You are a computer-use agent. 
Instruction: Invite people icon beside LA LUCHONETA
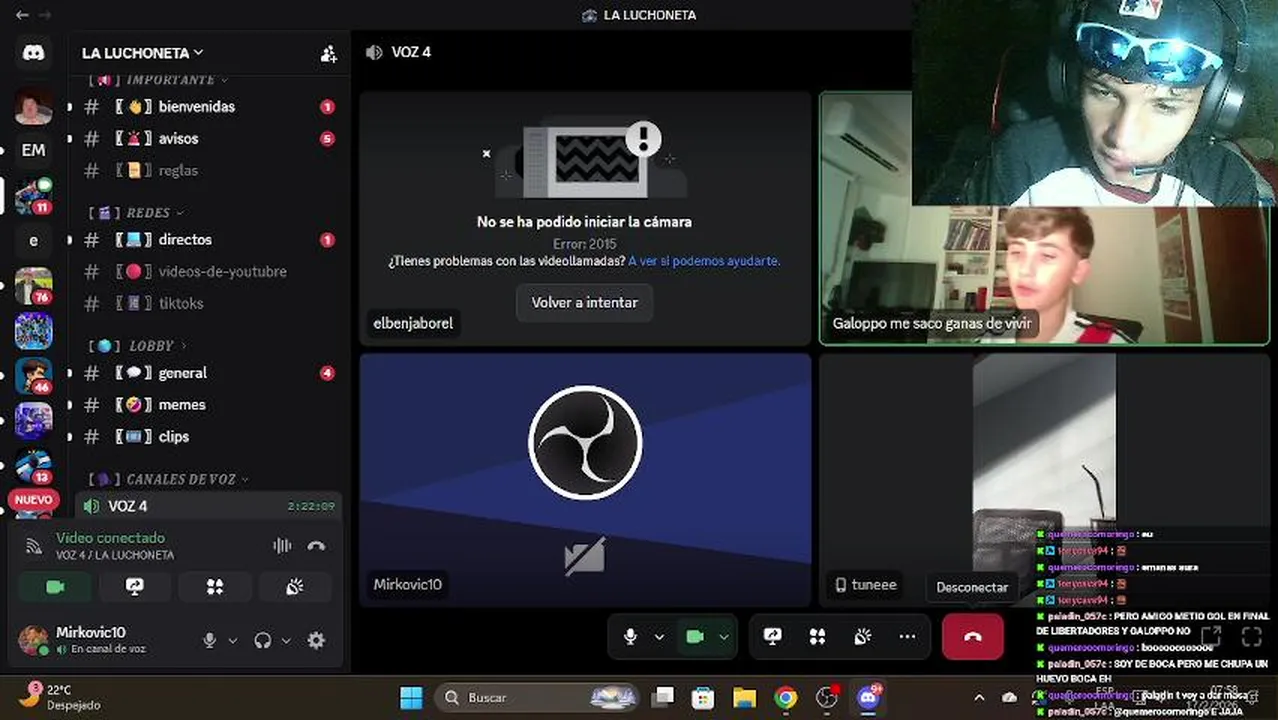(328, 54)
